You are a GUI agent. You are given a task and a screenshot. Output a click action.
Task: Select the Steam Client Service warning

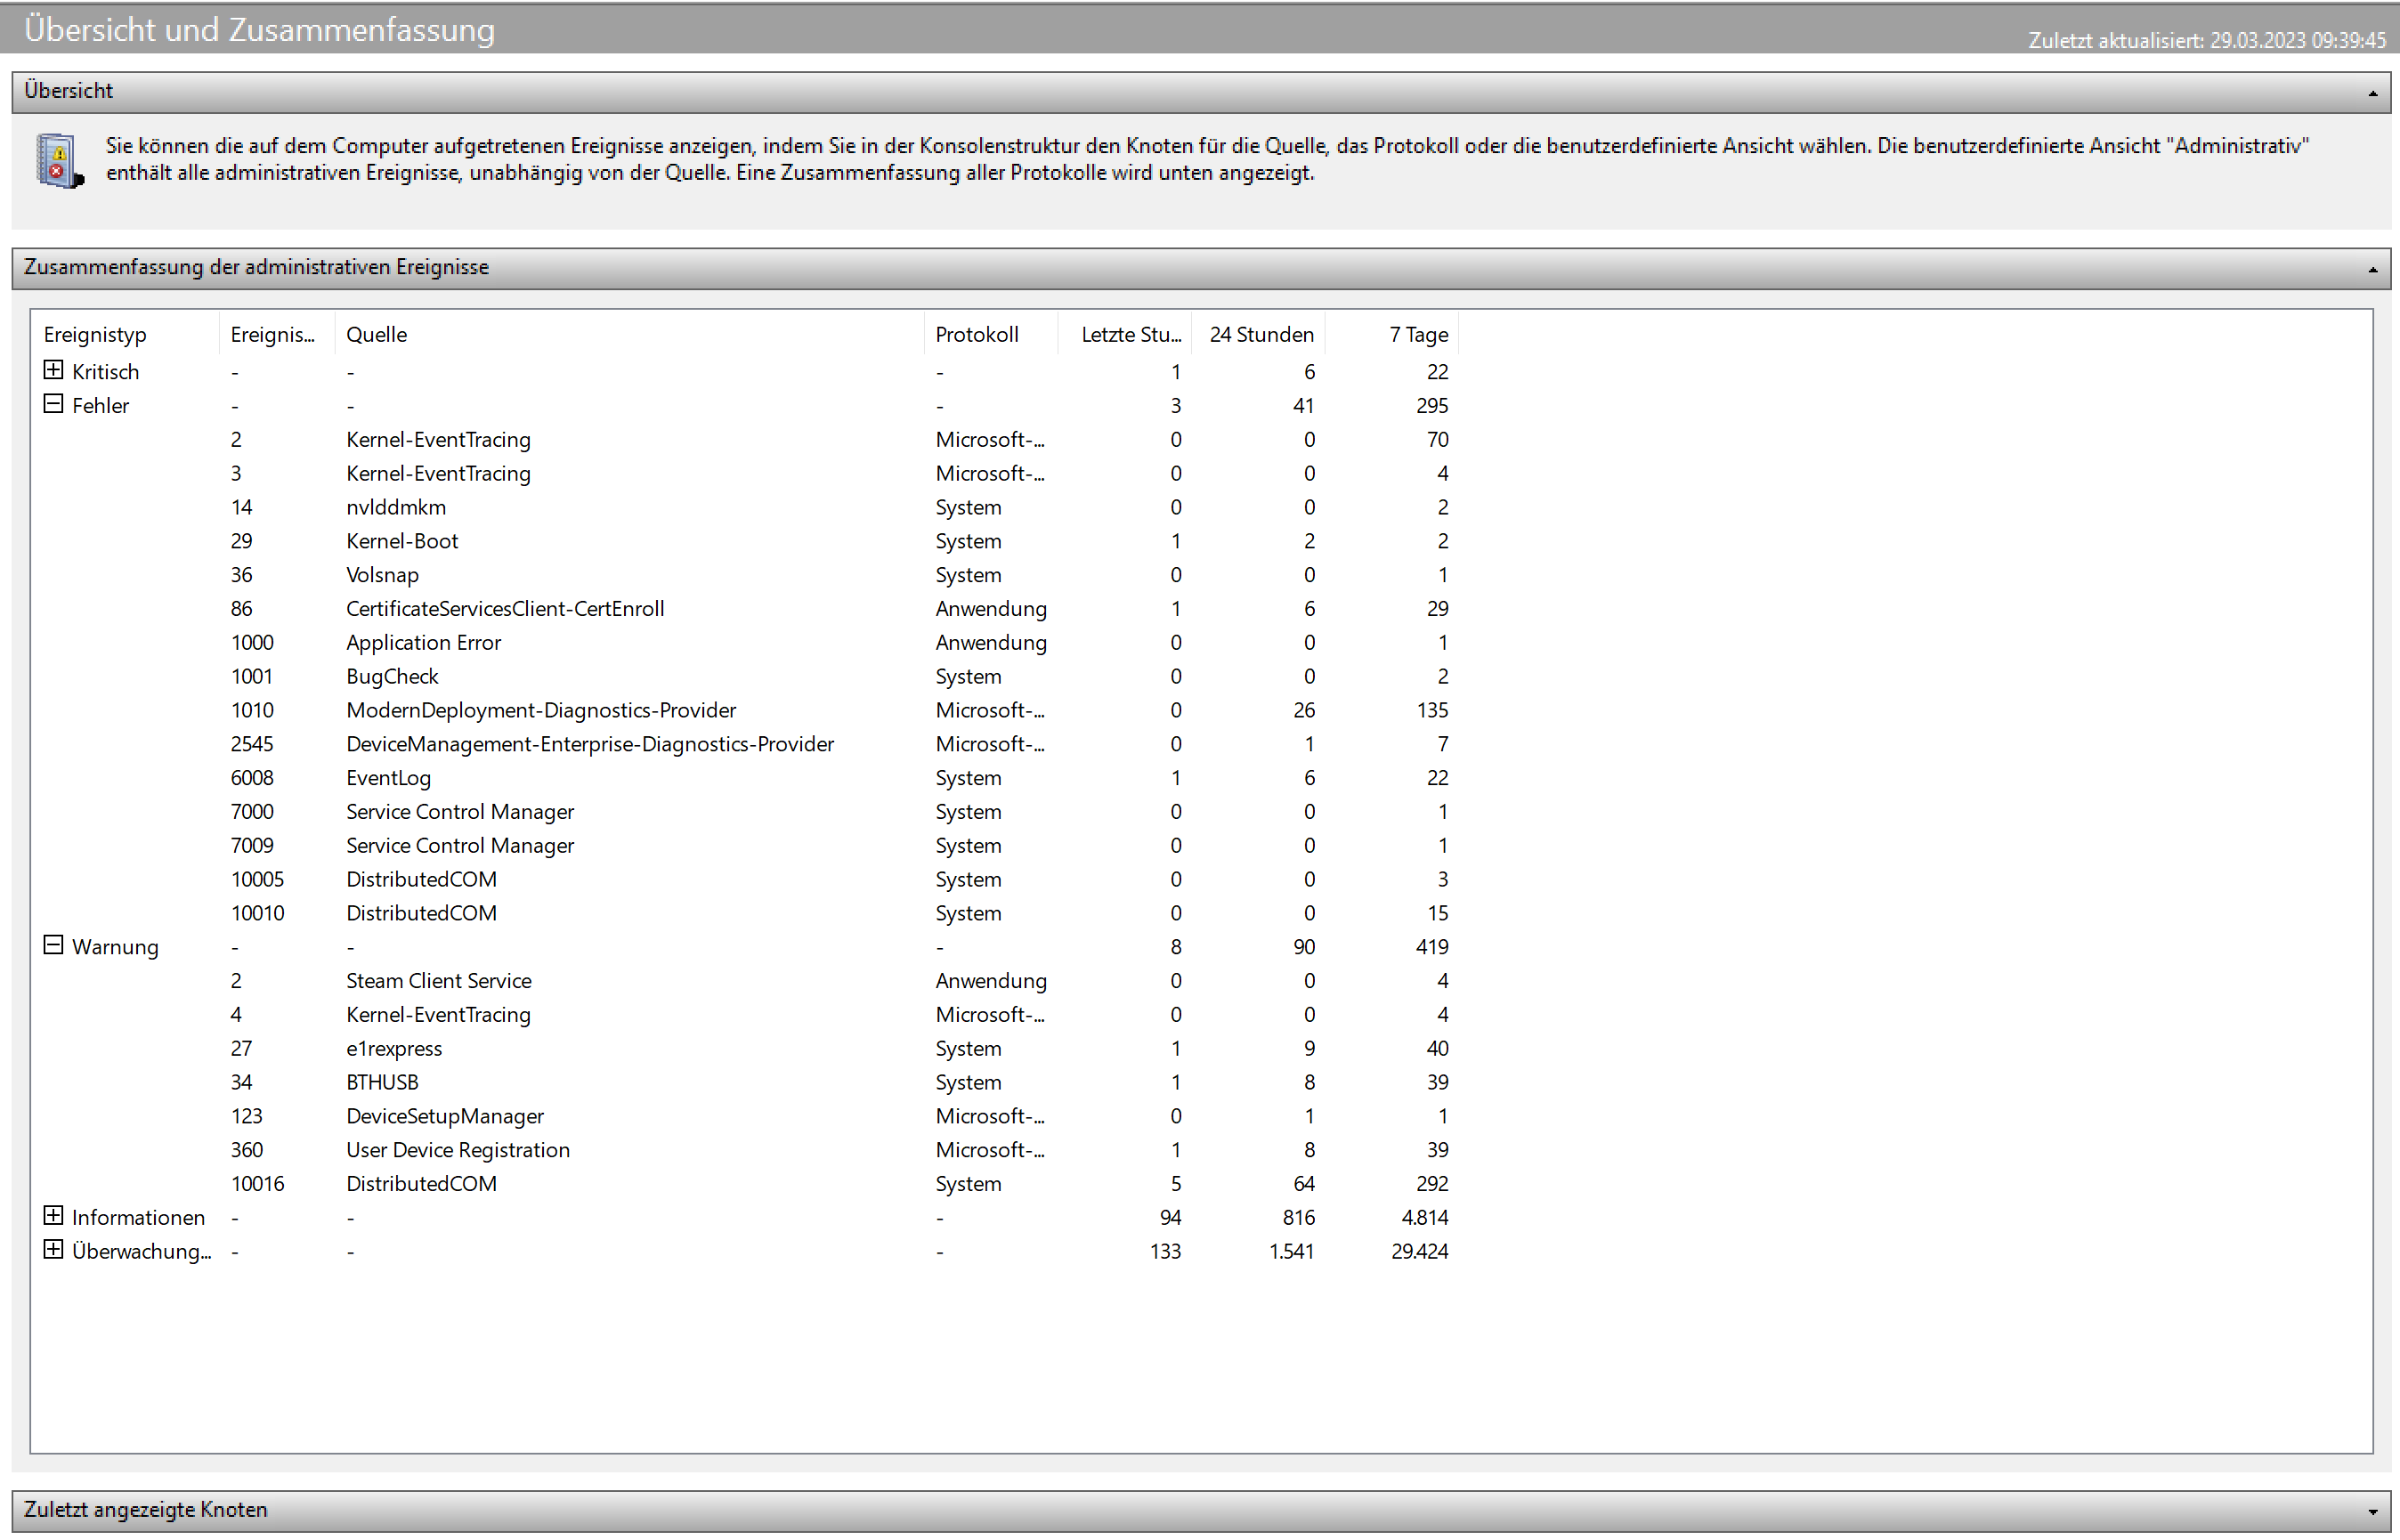tap(438, 981)
